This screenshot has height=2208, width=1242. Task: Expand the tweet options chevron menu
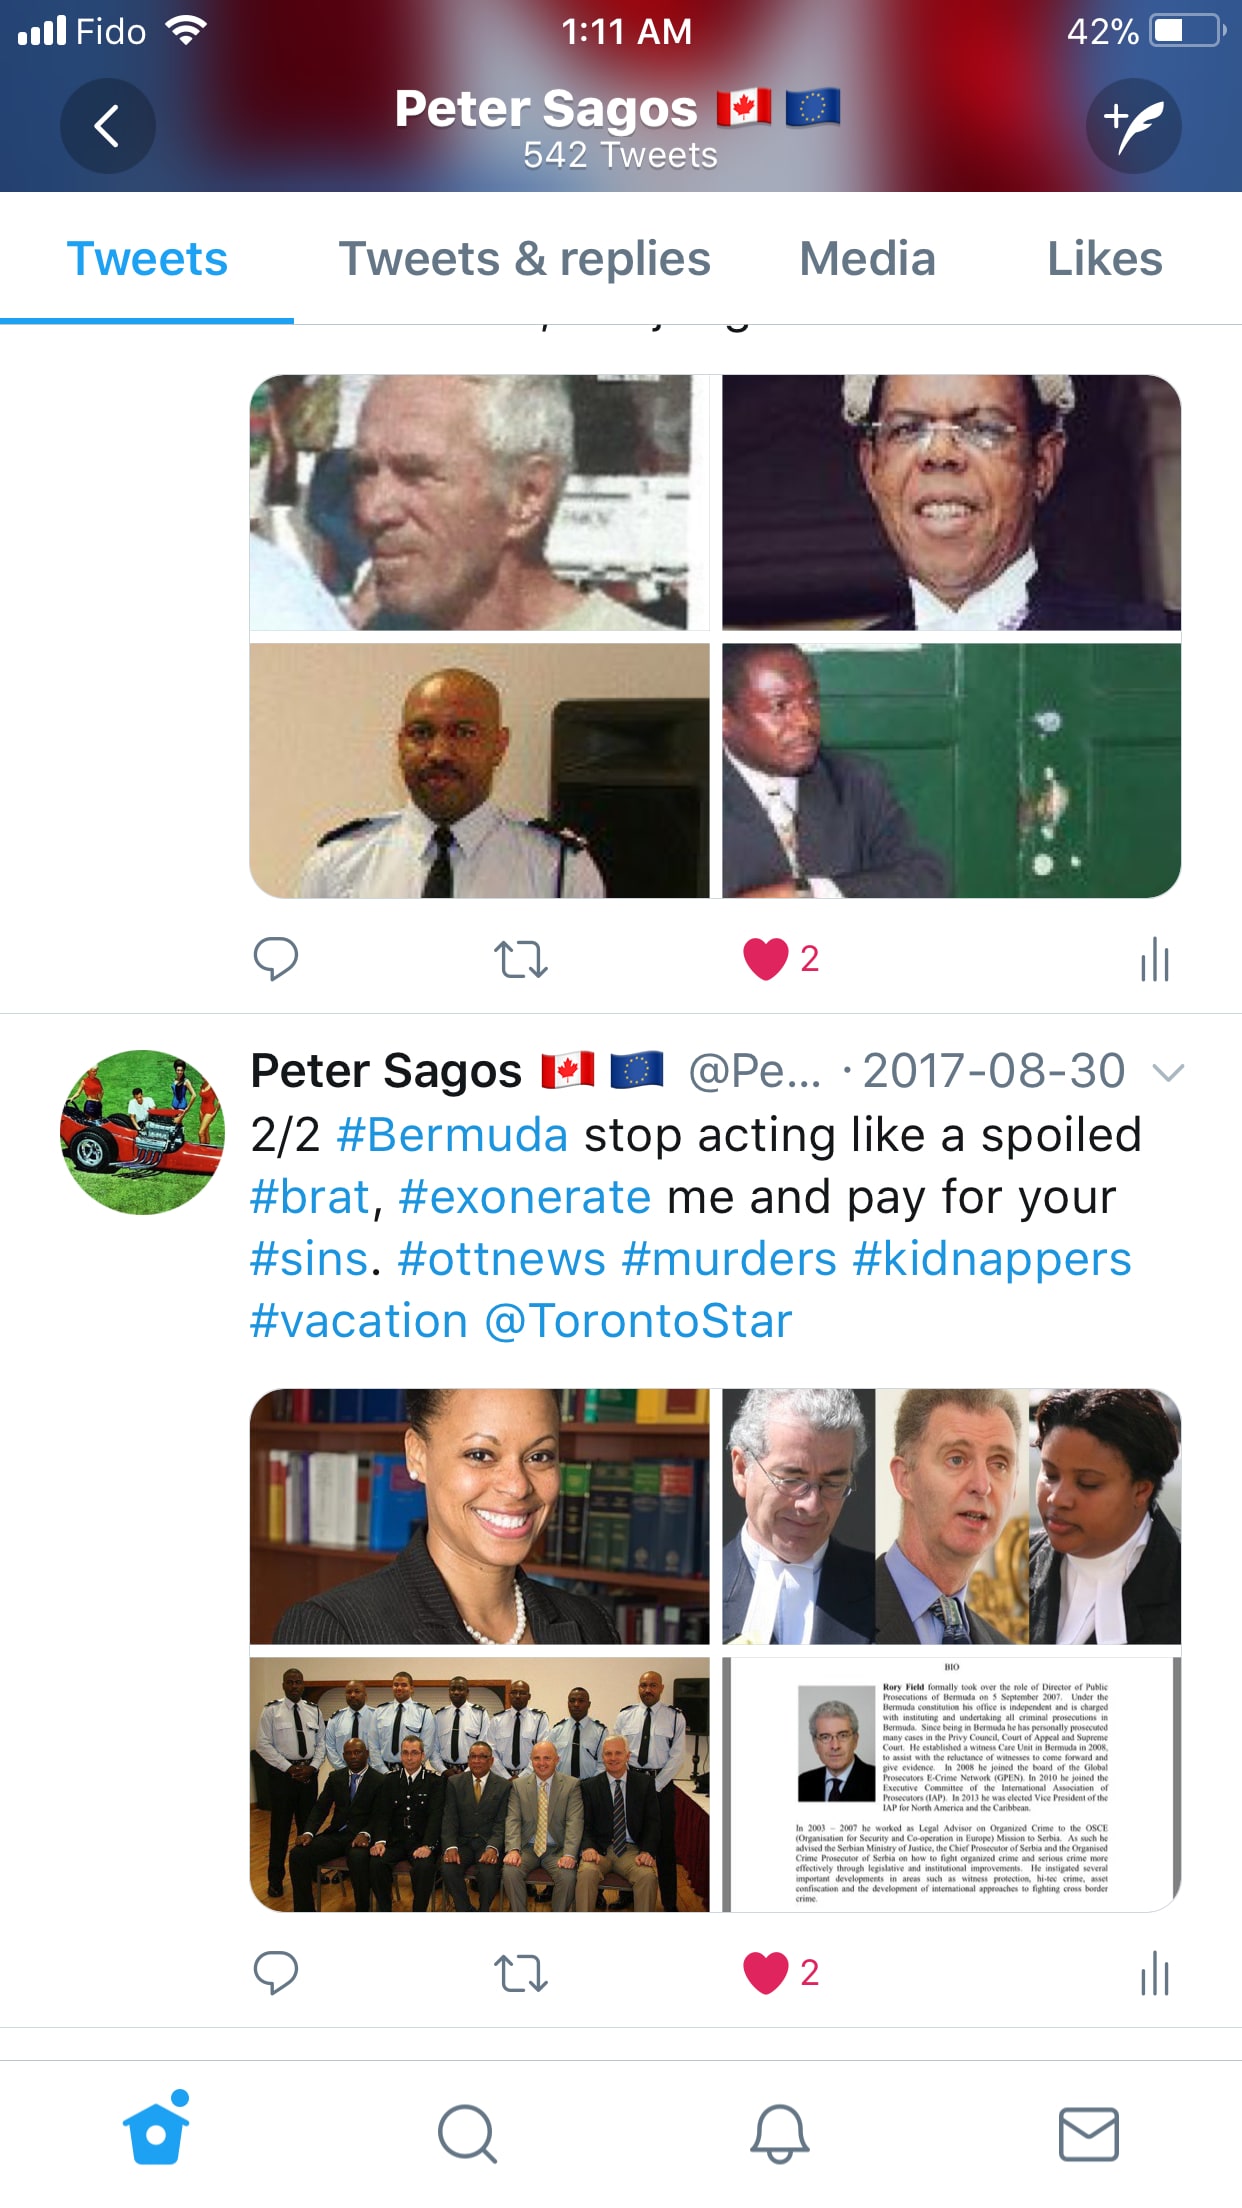tap(1167, 1073)
